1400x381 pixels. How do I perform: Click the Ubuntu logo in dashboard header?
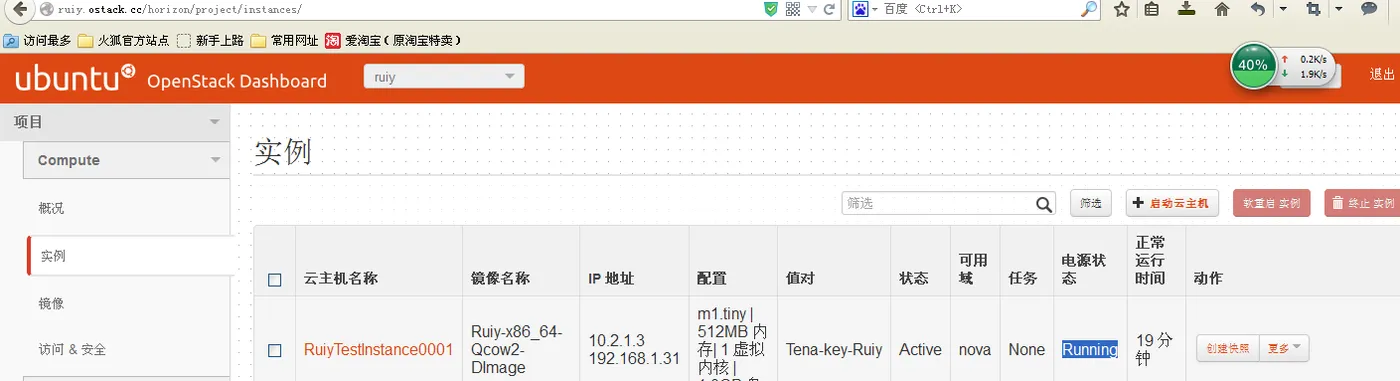75,77
